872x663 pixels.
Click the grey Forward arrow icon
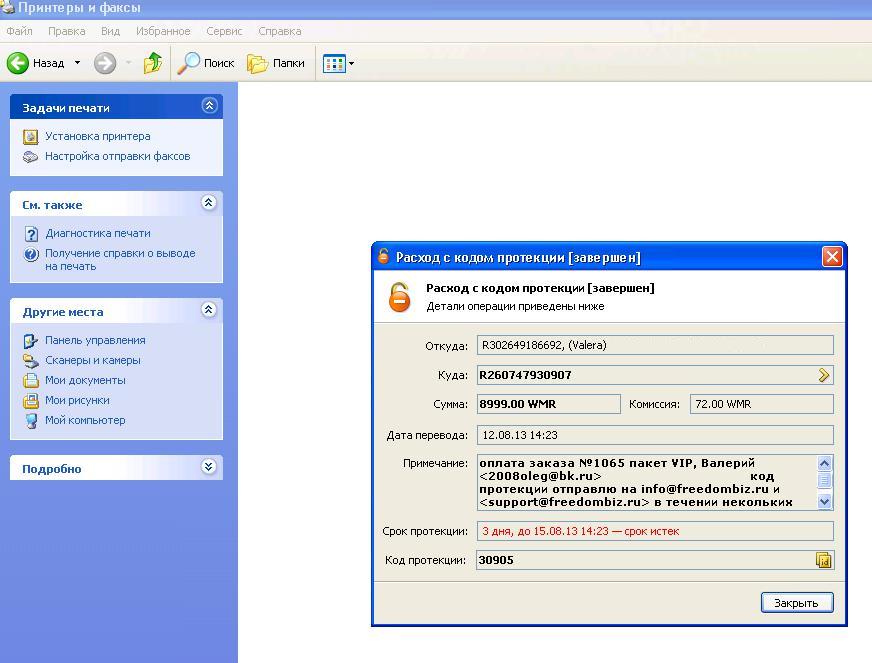point(105,63)
